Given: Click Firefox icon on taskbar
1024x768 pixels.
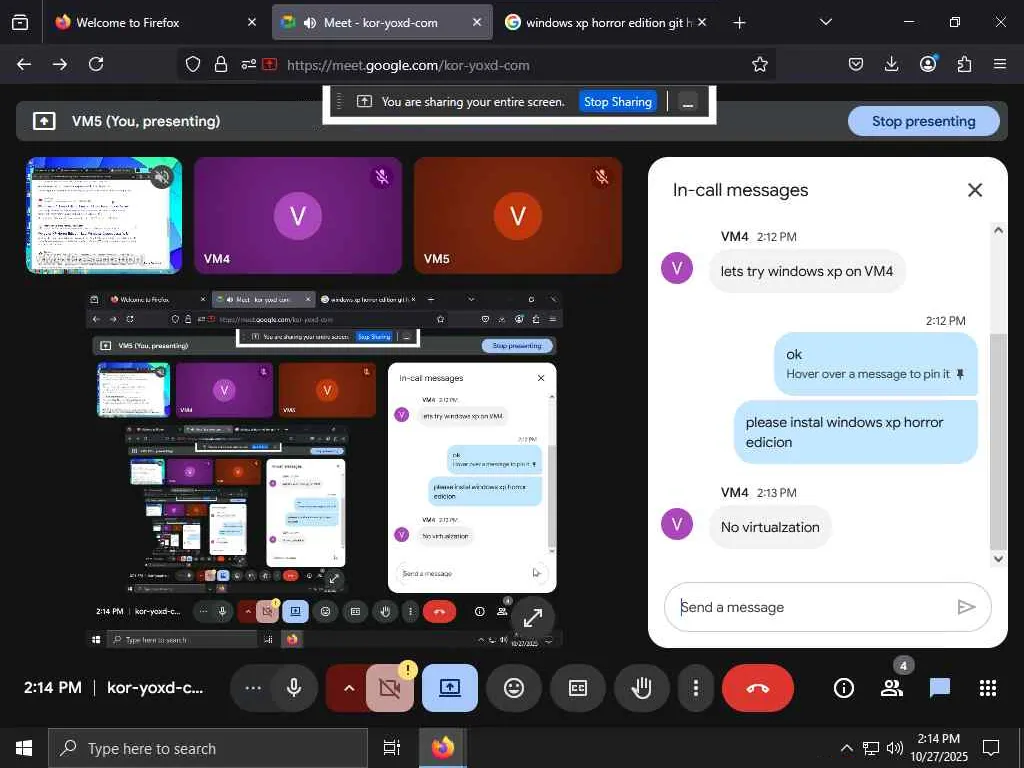Looking at the screenshot, I should click(x=443, y=748).
